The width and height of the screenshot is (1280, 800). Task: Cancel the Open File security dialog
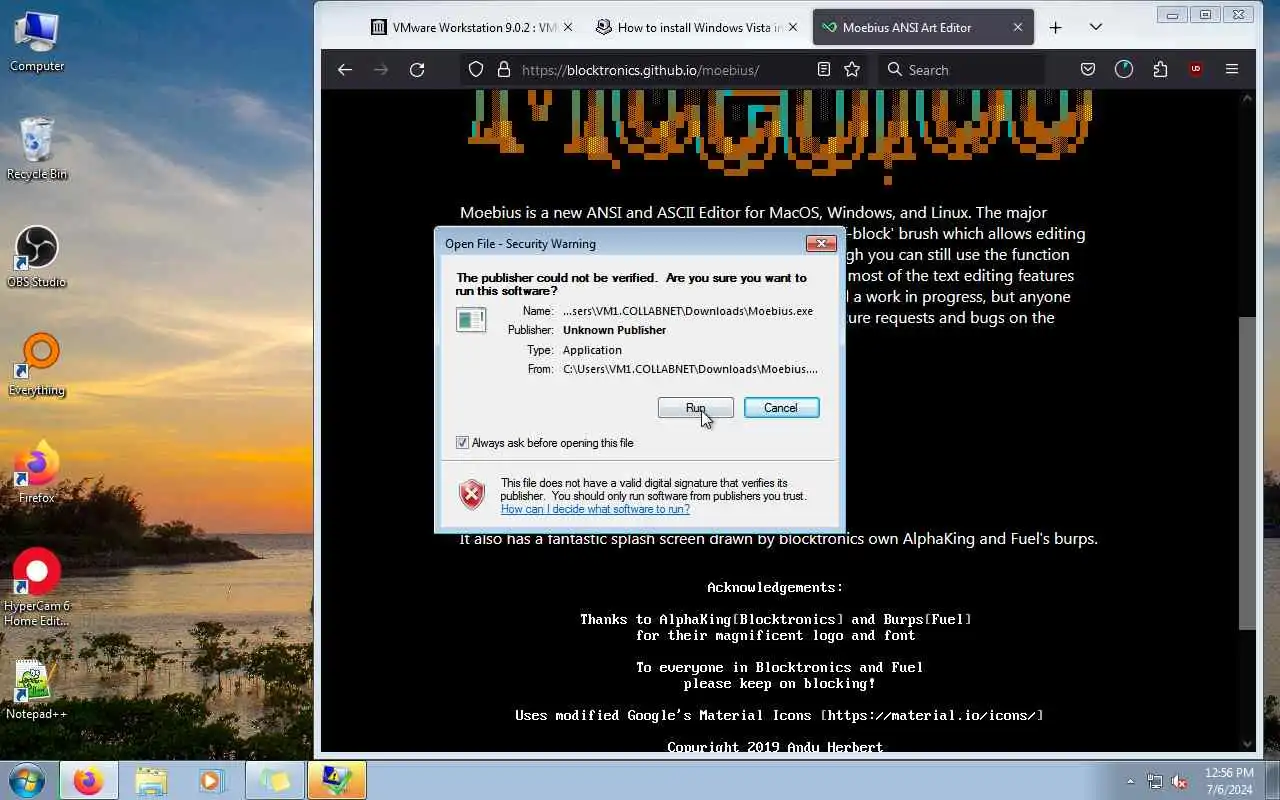click(781, 408)
